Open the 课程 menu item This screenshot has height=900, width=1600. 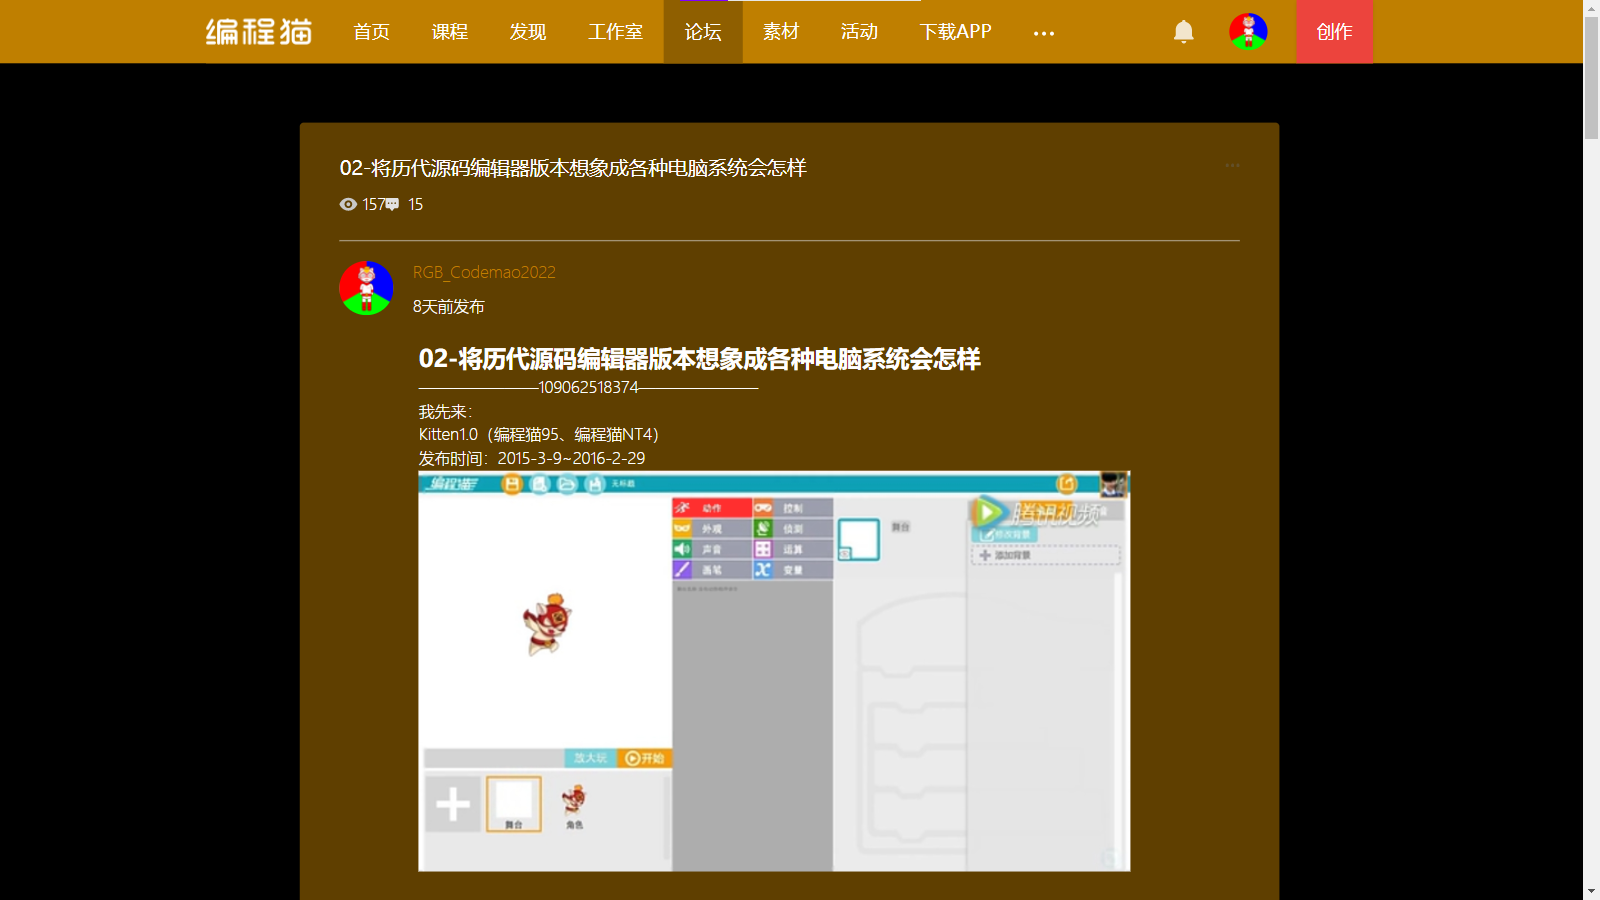point(450,32)
